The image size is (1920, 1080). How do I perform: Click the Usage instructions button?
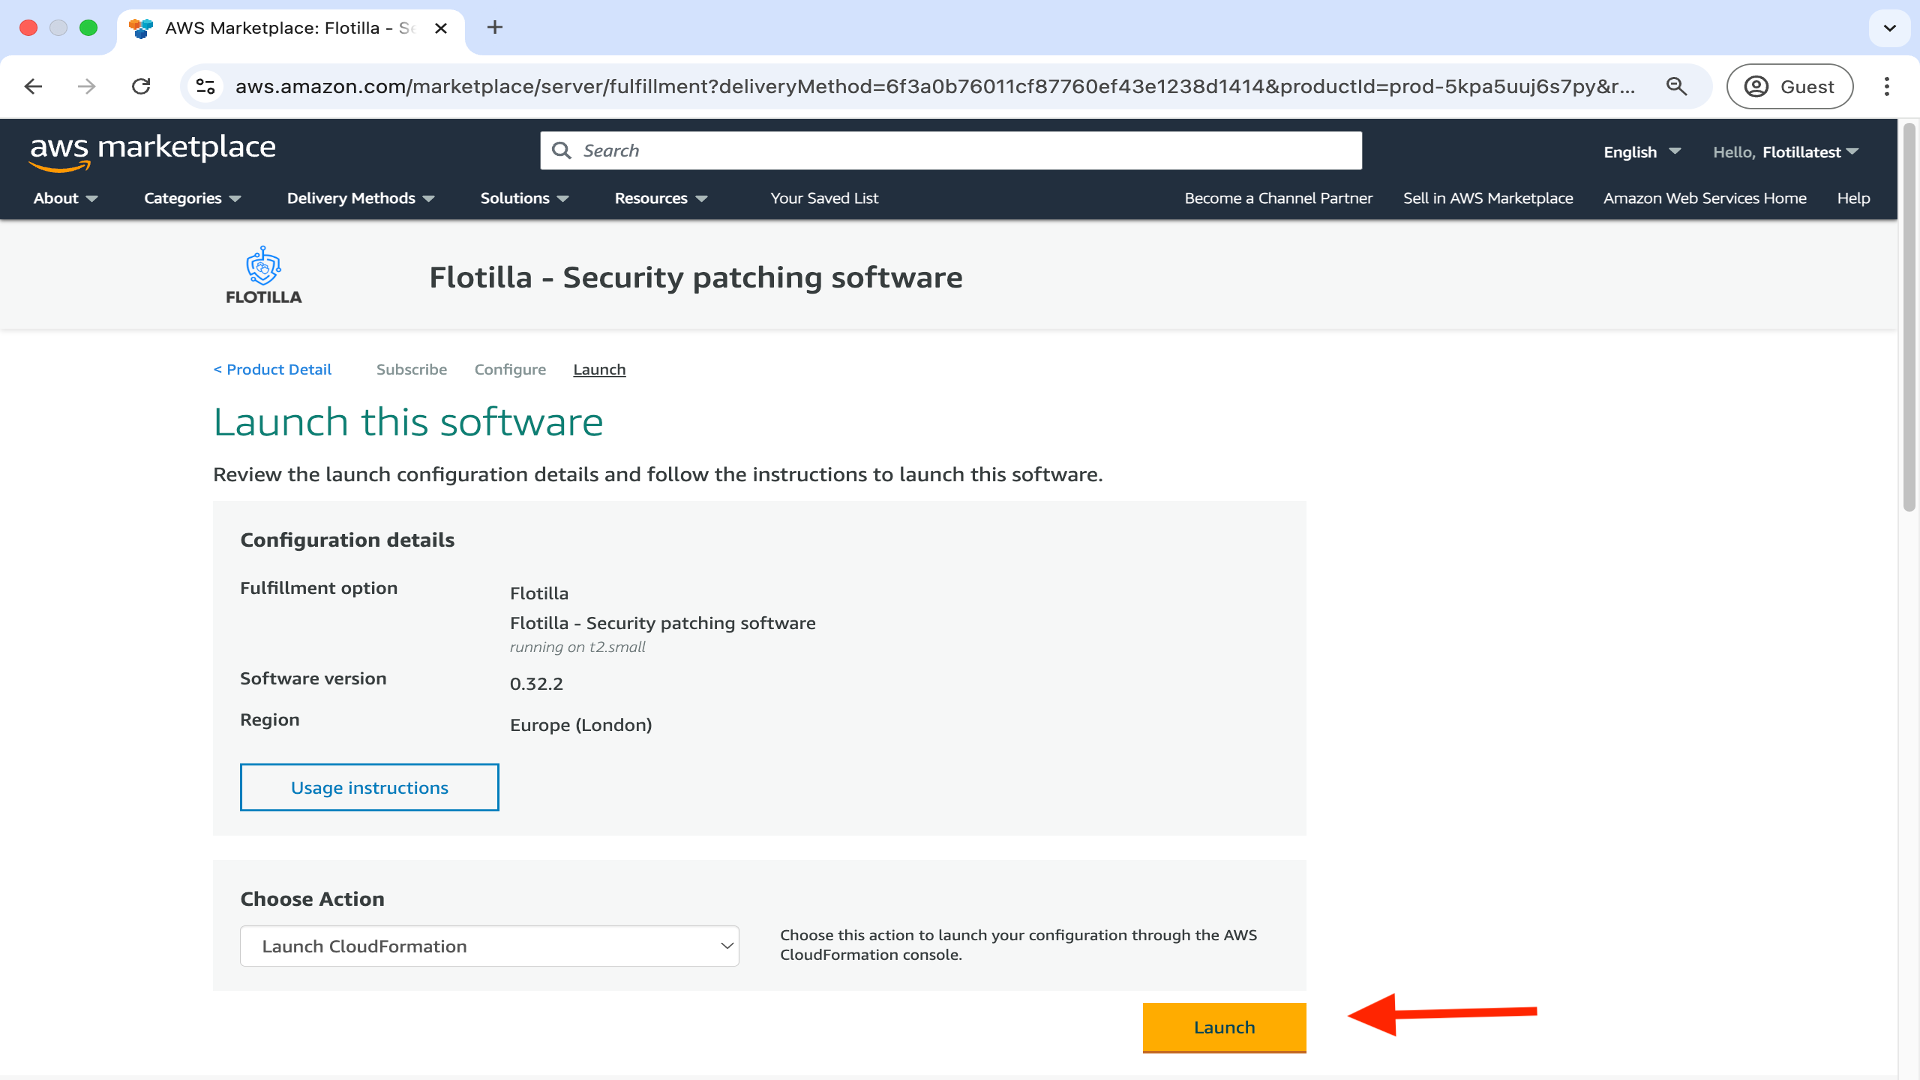[369, 788]
